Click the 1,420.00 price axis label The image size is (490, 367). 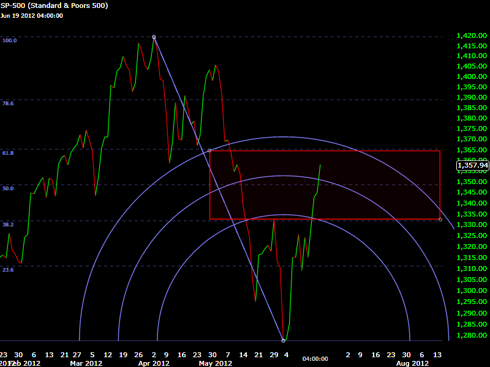[x=472, y=36]
